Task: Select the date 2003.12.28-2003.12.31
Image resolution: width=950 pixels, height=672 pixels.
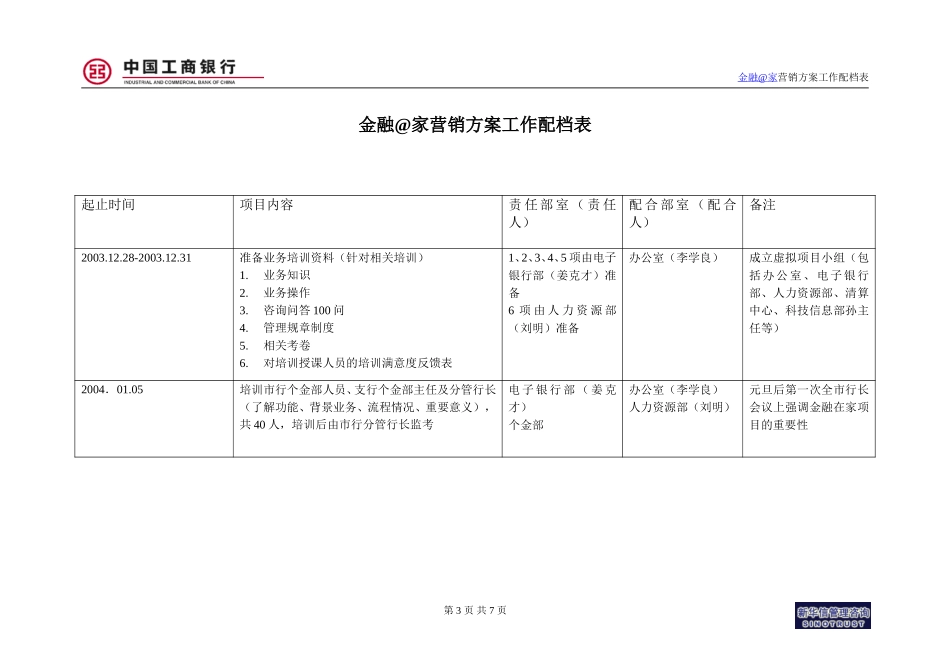Action: (136, 258)
